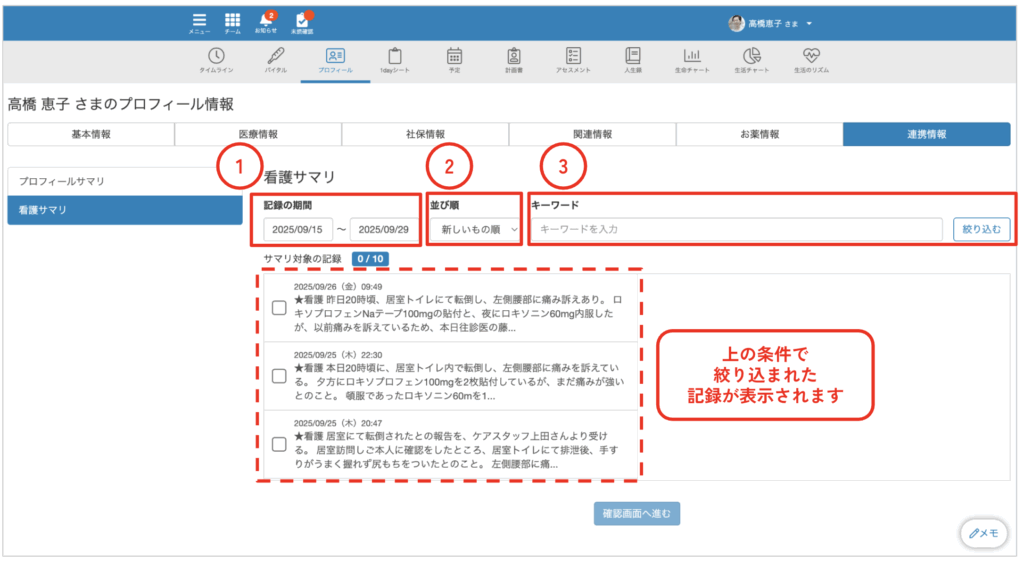Click the キーワード input field

(x=737, y=230)
